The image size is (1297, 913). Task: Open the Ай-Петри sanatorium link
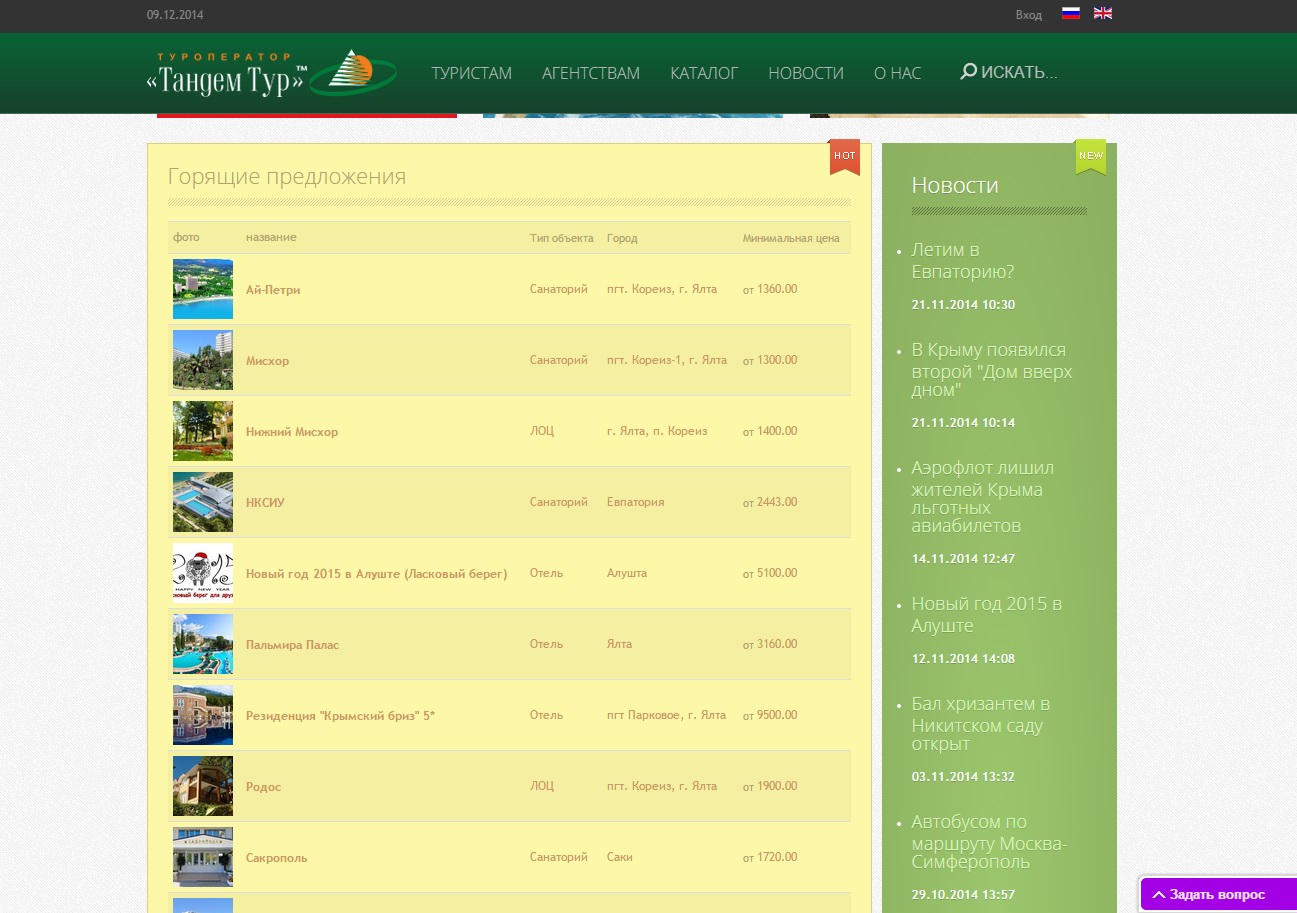click(273, 290)
